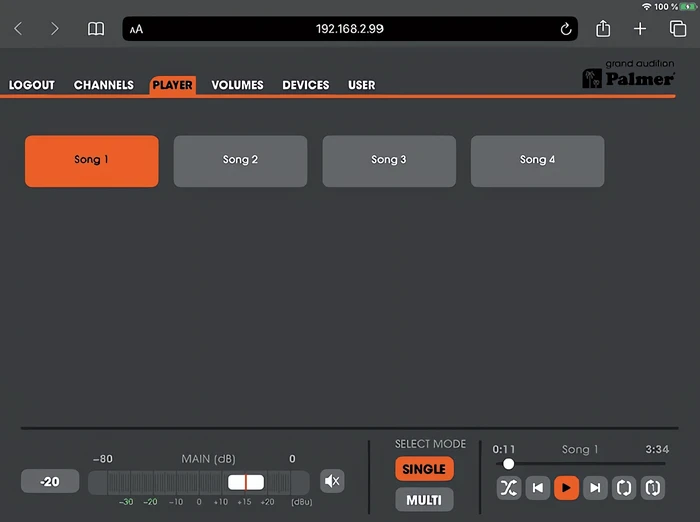The image size is (700, 522).
Task: Select SINGLE mode
Action: [424, 469]
